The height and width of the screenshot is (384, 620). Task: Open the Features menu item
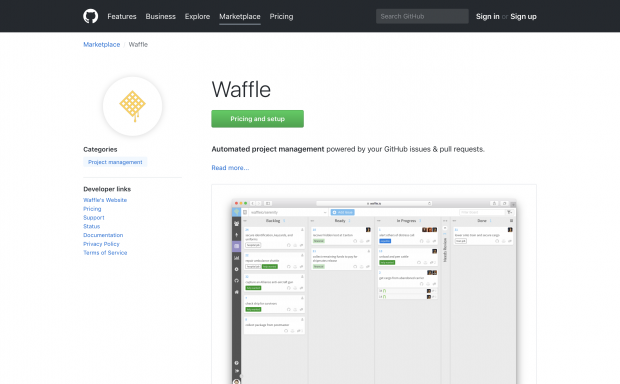click(x=122, y=17)
